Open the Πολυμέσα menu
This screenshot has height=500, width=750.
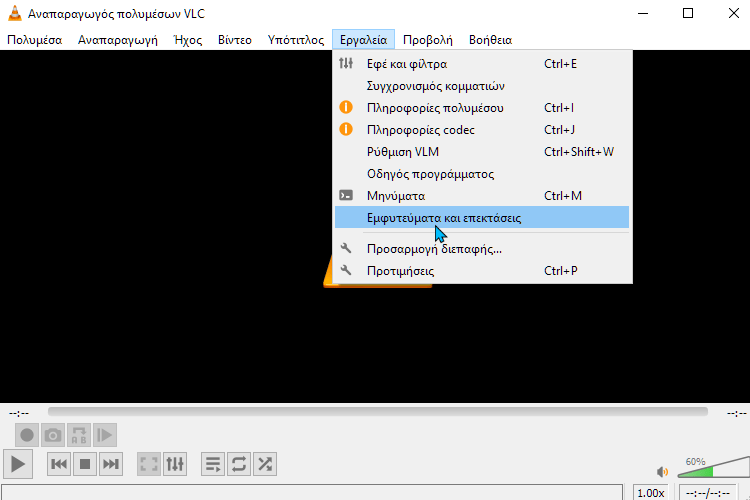[x=34, y=40]
